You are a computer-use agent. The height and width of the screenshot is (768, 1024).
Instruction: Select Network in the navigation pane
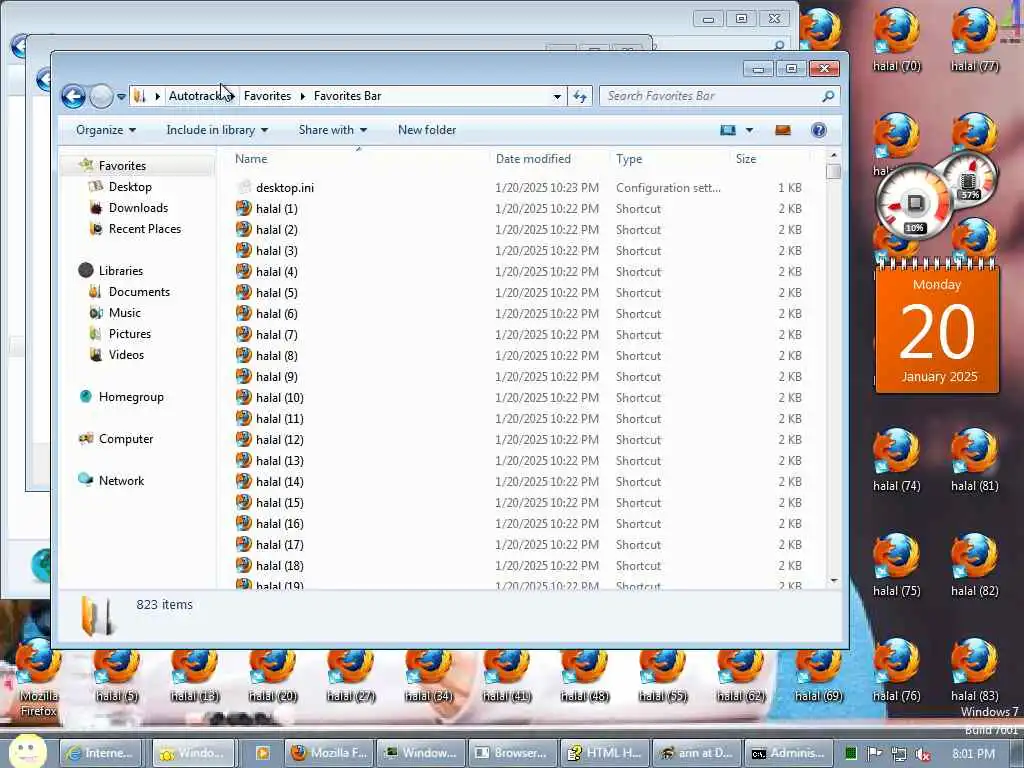[x=121, y=481]
